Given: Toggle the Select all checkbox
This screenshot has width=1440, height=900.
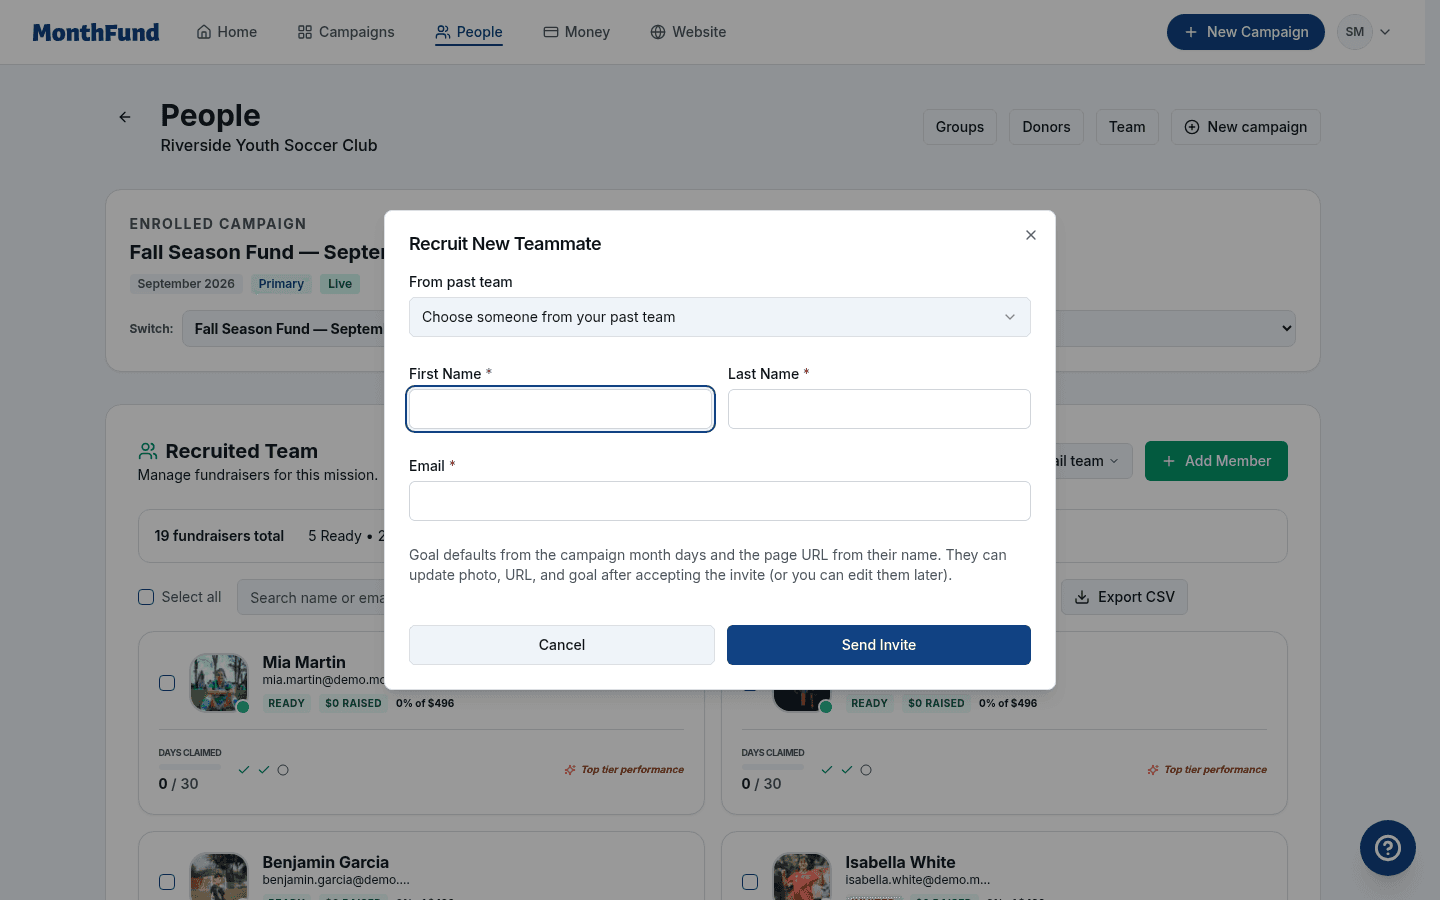Looking at the screenshot, I should [146, 597].
